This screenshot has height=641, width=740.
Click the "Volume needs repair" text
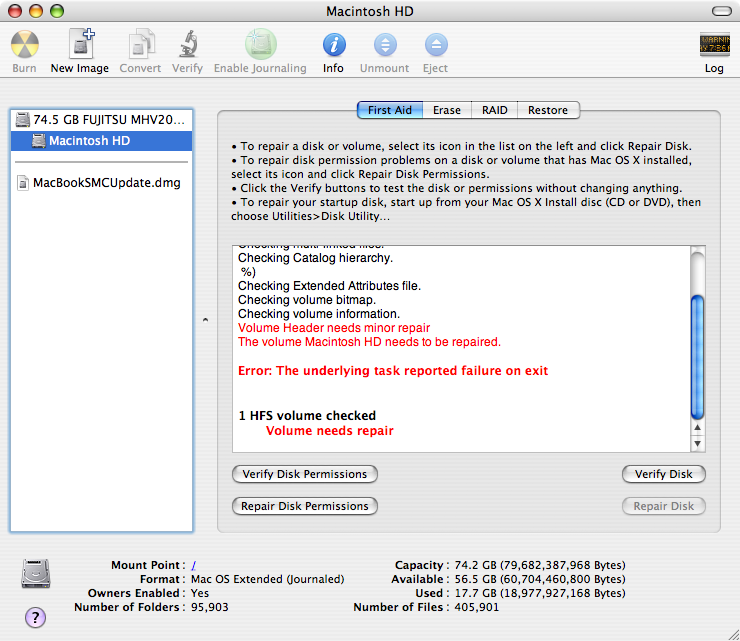[329, 430]
